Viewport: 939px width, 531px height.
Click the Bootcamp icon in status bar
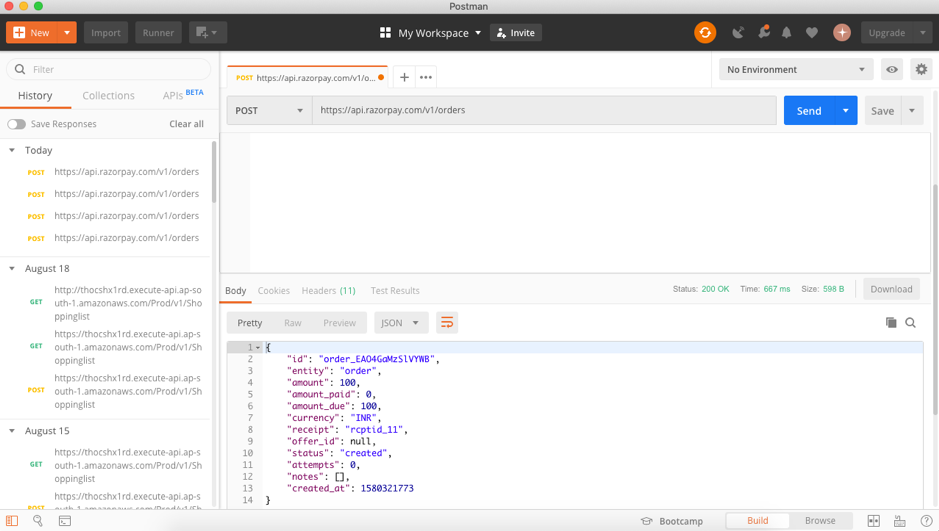pos(647,521)
